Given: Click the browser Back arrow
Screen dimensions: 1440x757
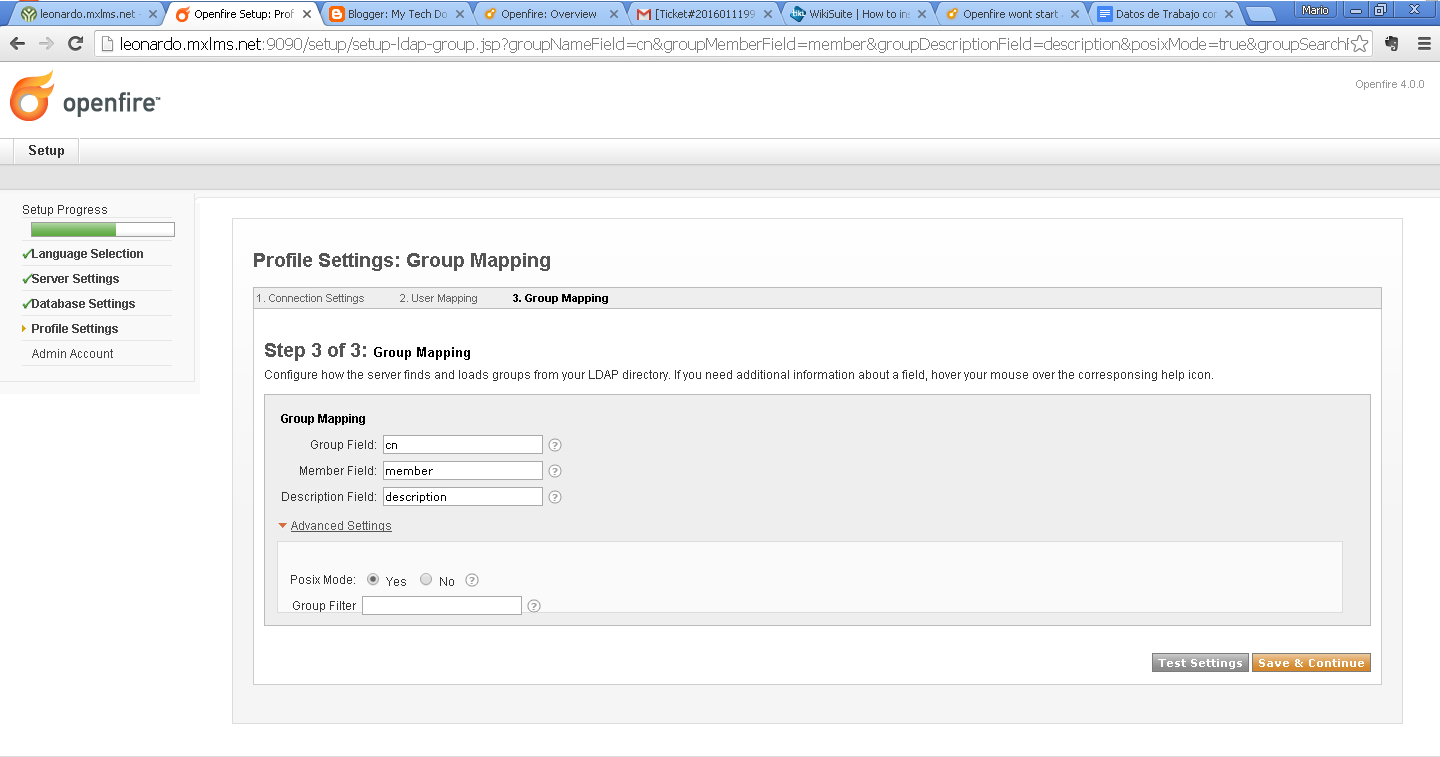Looking at the screenshot, I should [17, 44].
